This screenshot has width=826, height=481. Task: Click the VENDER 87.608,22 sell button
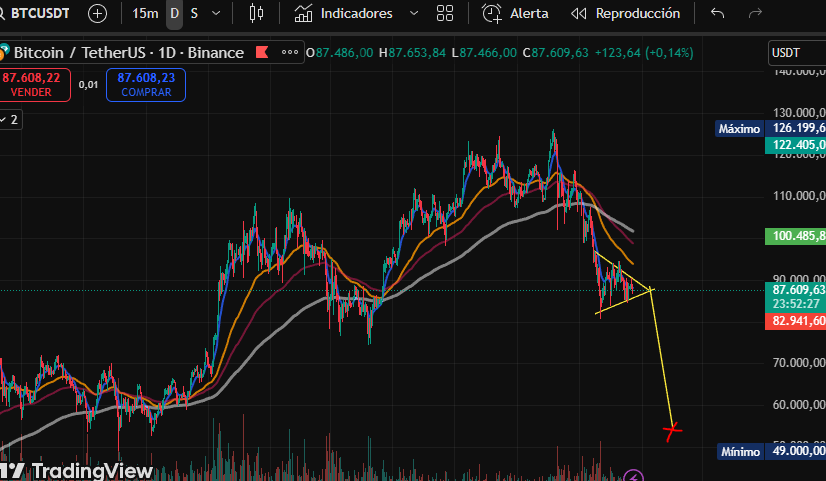31,85
